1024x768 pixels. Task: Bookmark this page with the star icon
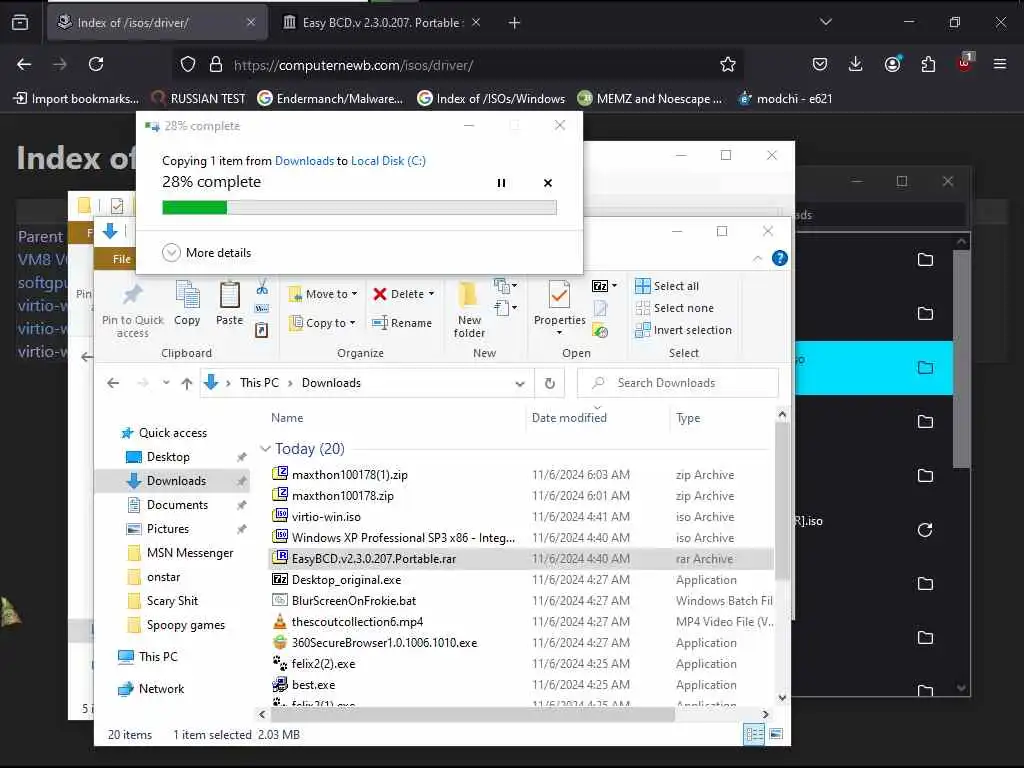(728, 64)
